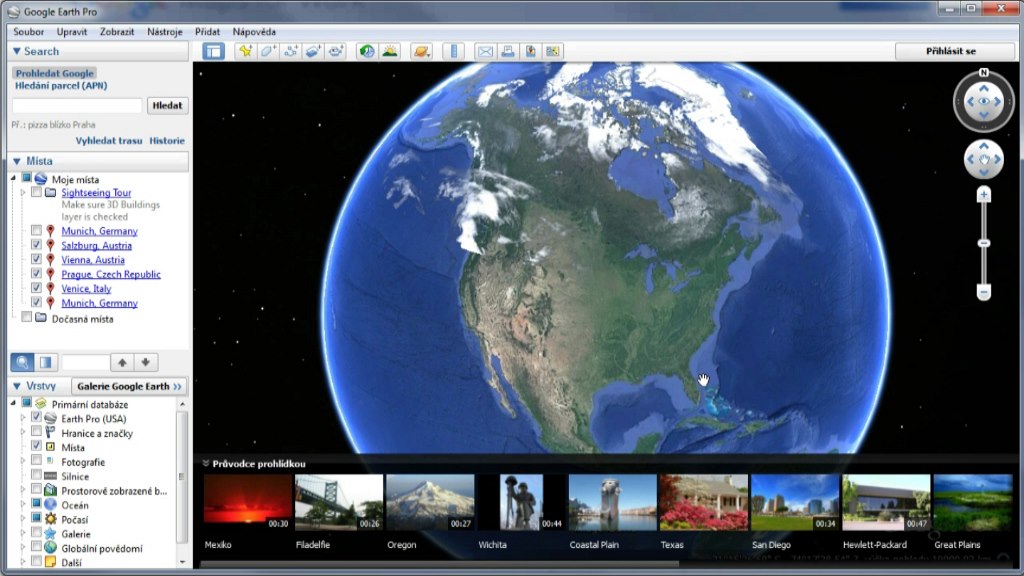Expand the Sightseeing Tour folder
The width and height of the screenshot is (1024, 576).
point(23,193)
